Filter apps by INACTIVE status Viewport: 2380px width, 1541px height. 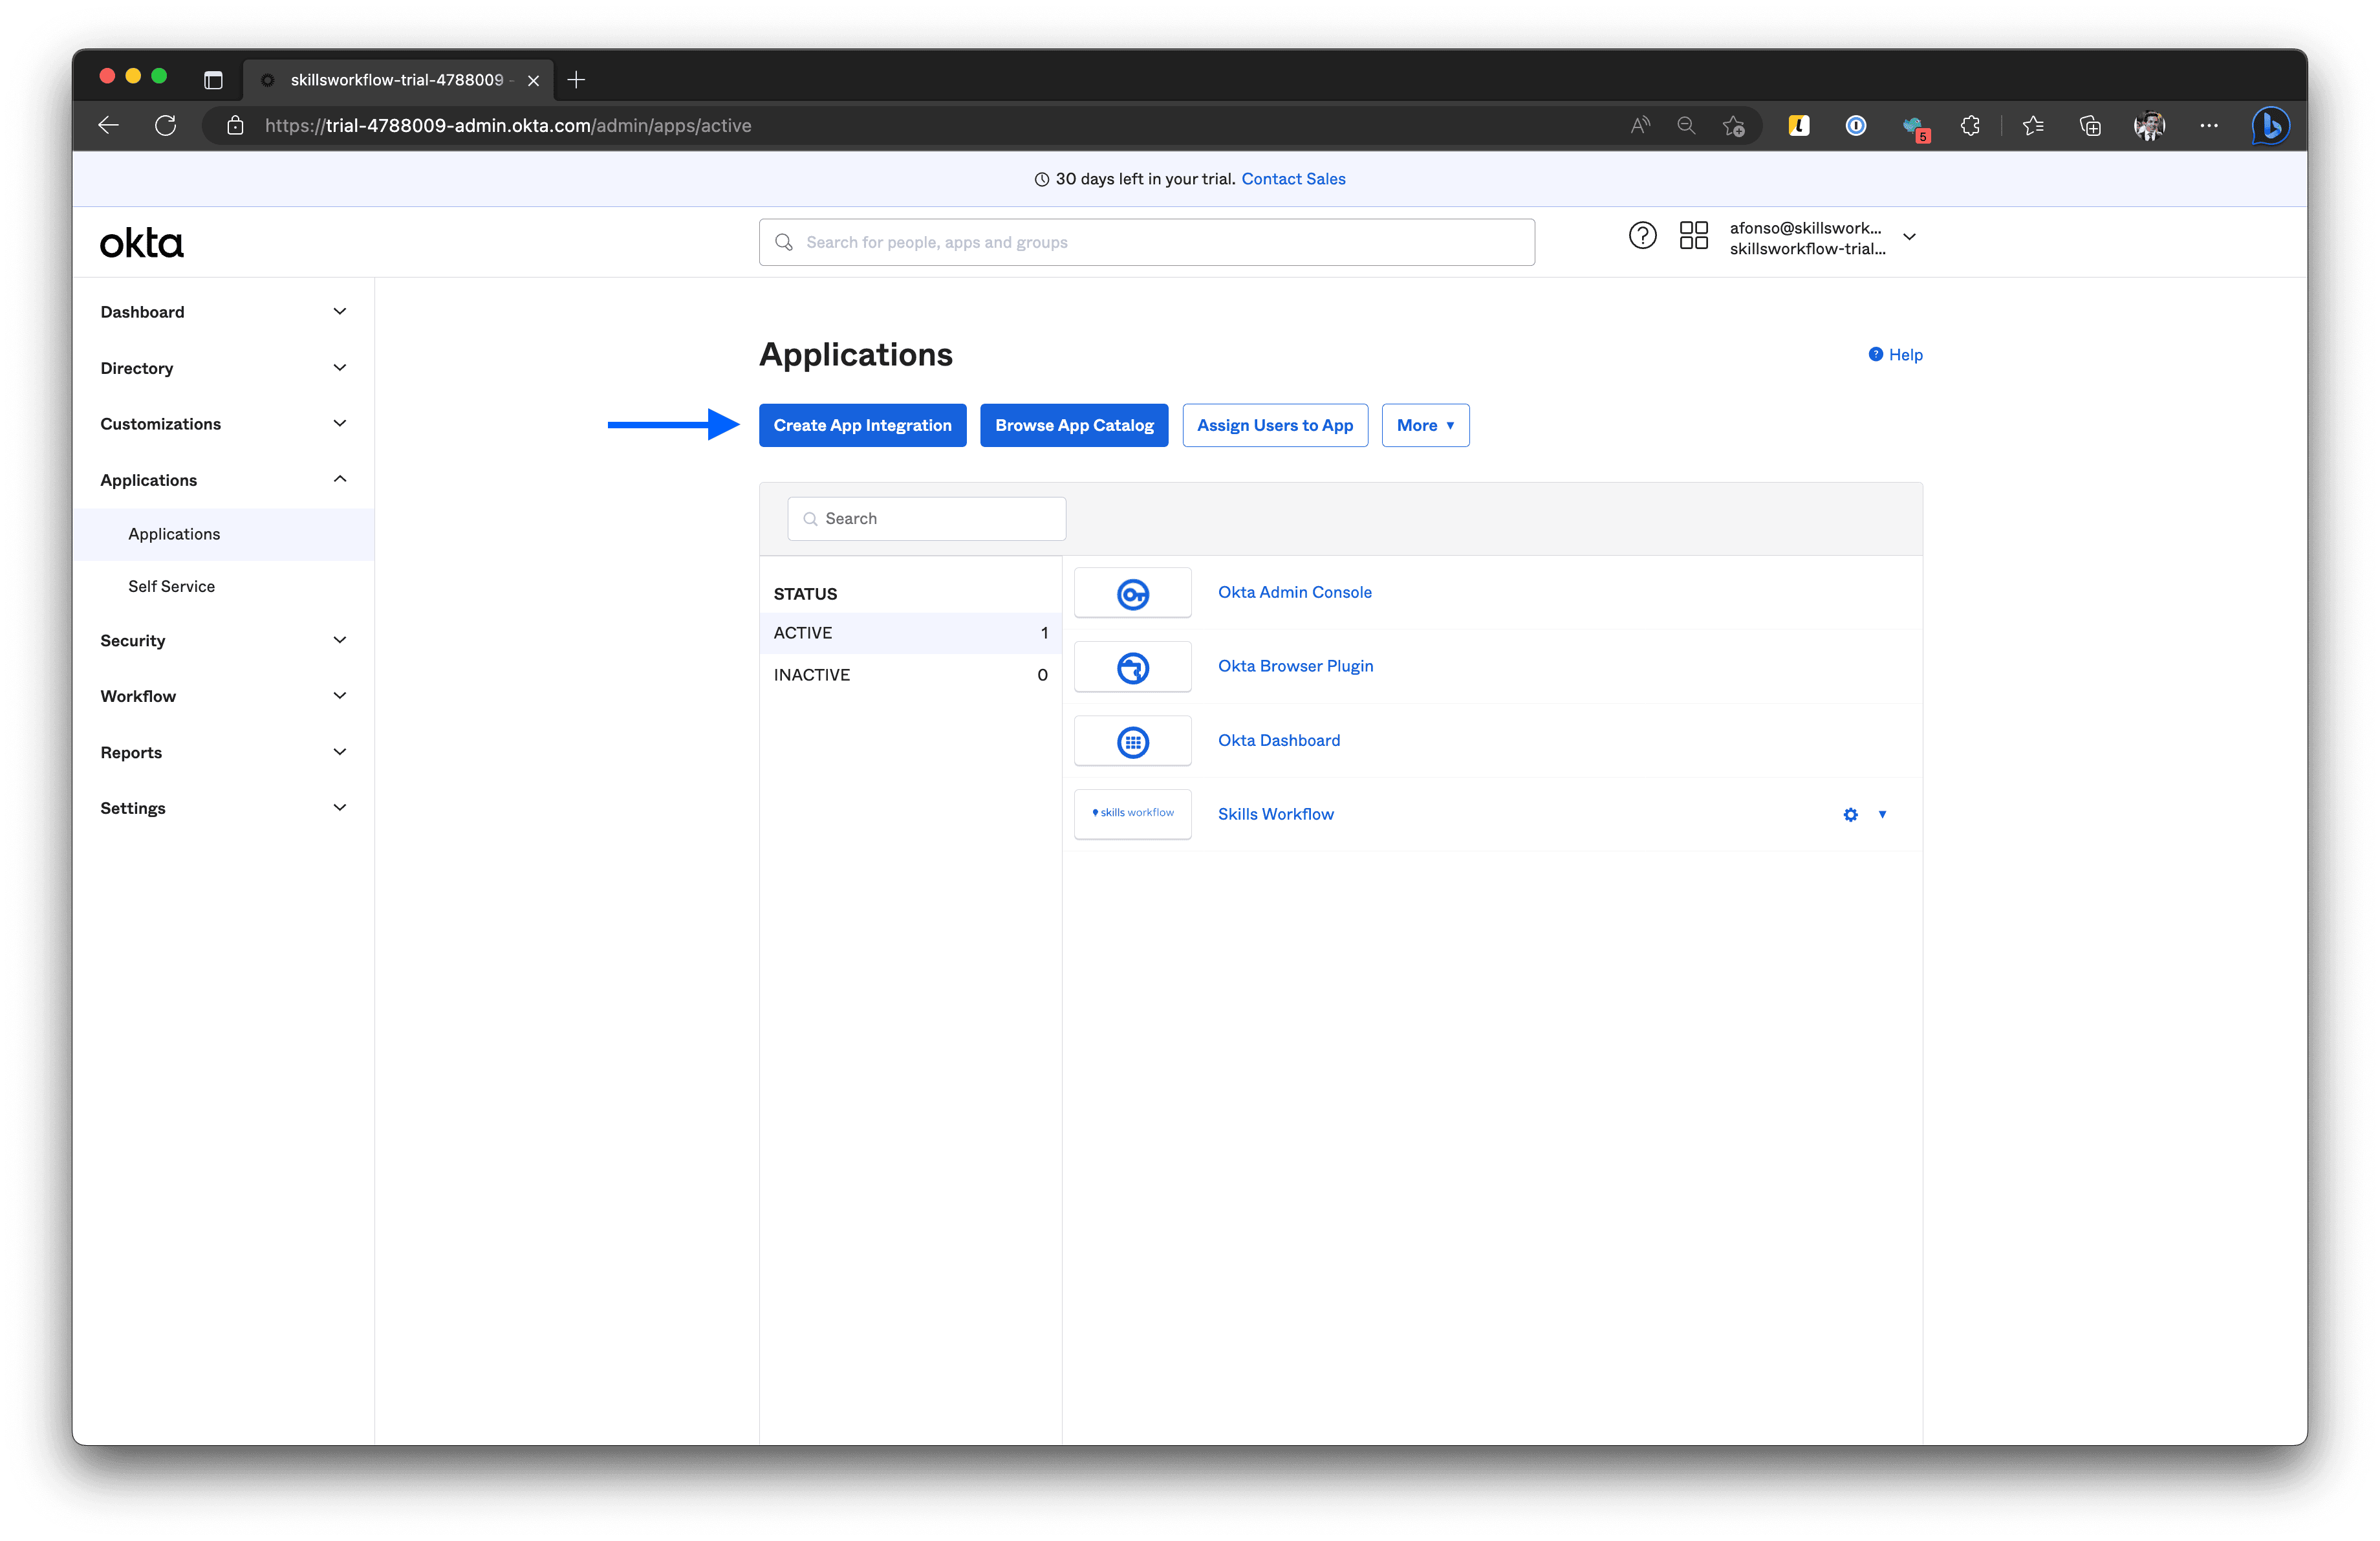pyautogui.click(x=910, y=675)
